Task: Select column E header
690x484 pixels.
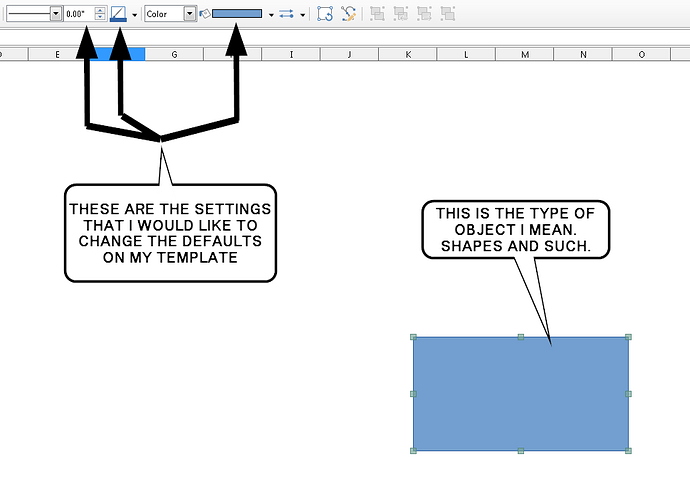Action: (x=57, y=55)
